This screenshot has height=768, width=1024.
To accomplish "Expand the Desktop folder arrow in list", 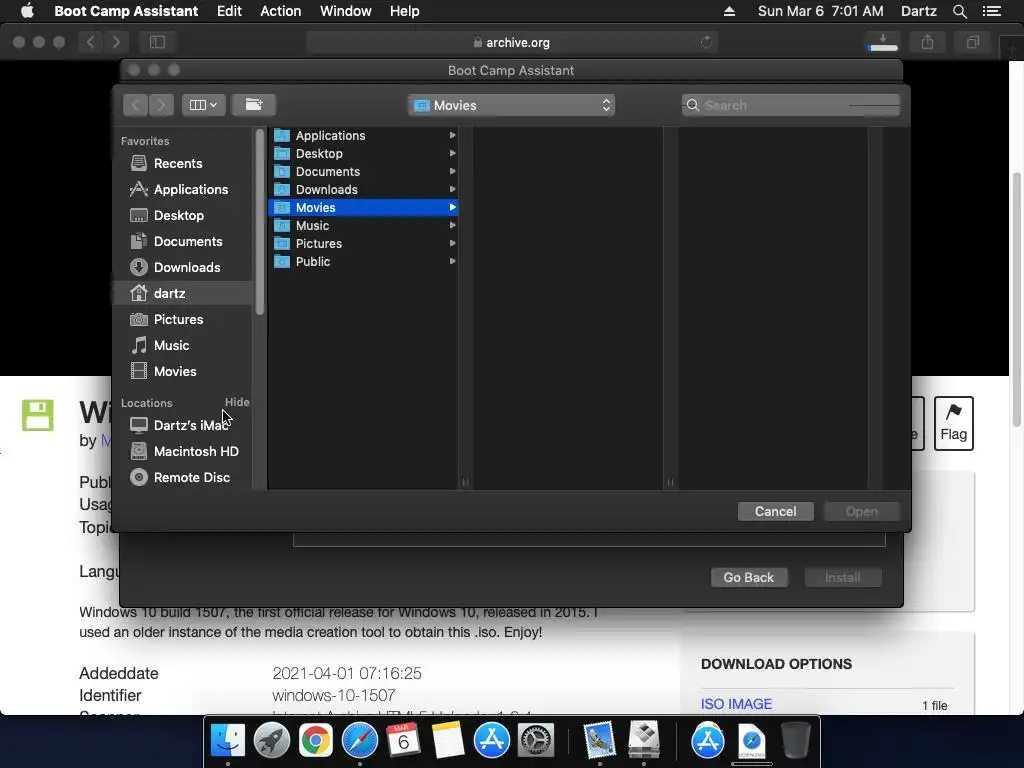I will point(452,153).
